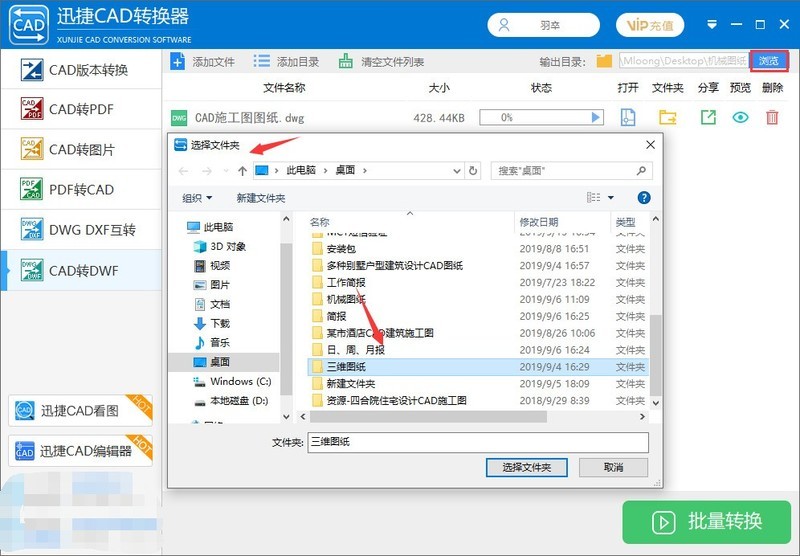This screenshot has height=556, width=800.
Task: Click the help question mark in dialog
Action: coord(644,198)
